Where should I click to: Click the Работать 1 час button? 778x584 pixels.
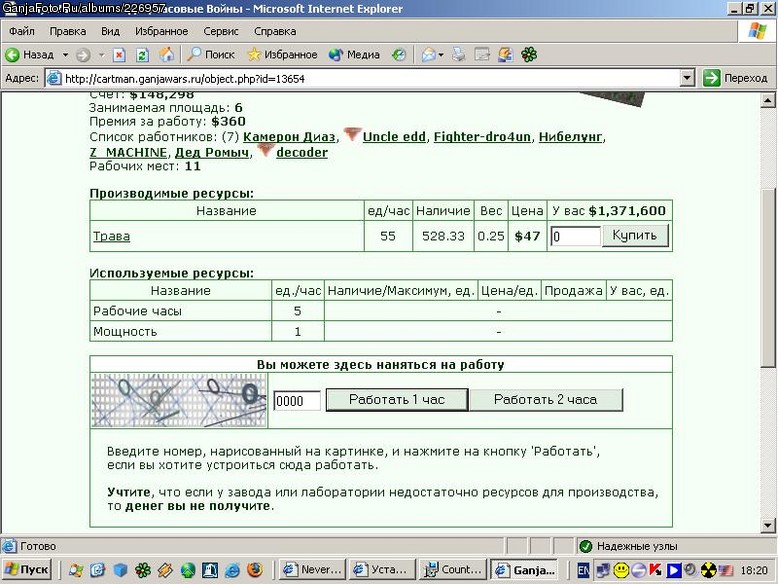click(x=396, y=399)
